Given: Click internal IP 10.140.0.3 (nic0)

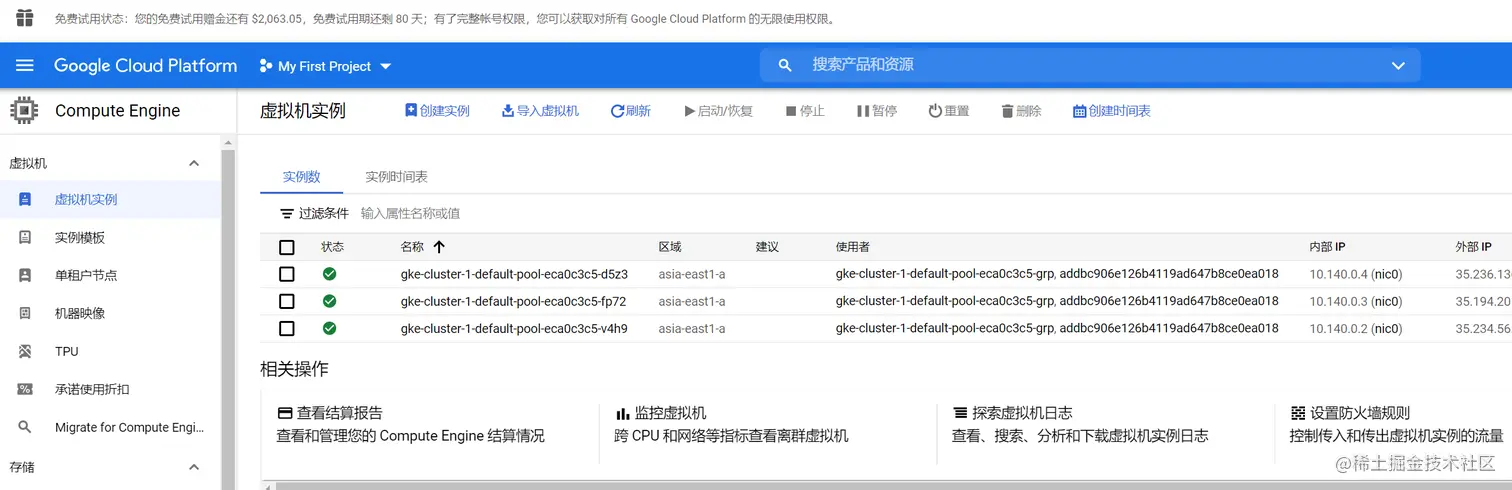Looking at the screenshot, I should coord(1356,301).
